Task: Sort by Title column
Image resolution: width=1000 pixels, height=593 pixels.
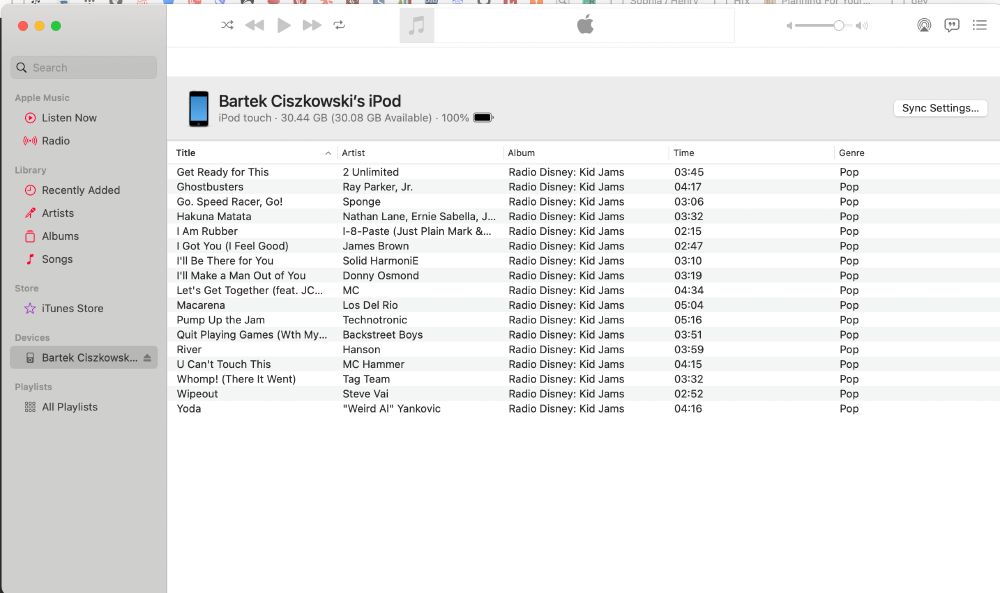Action: tap(186, 153)
